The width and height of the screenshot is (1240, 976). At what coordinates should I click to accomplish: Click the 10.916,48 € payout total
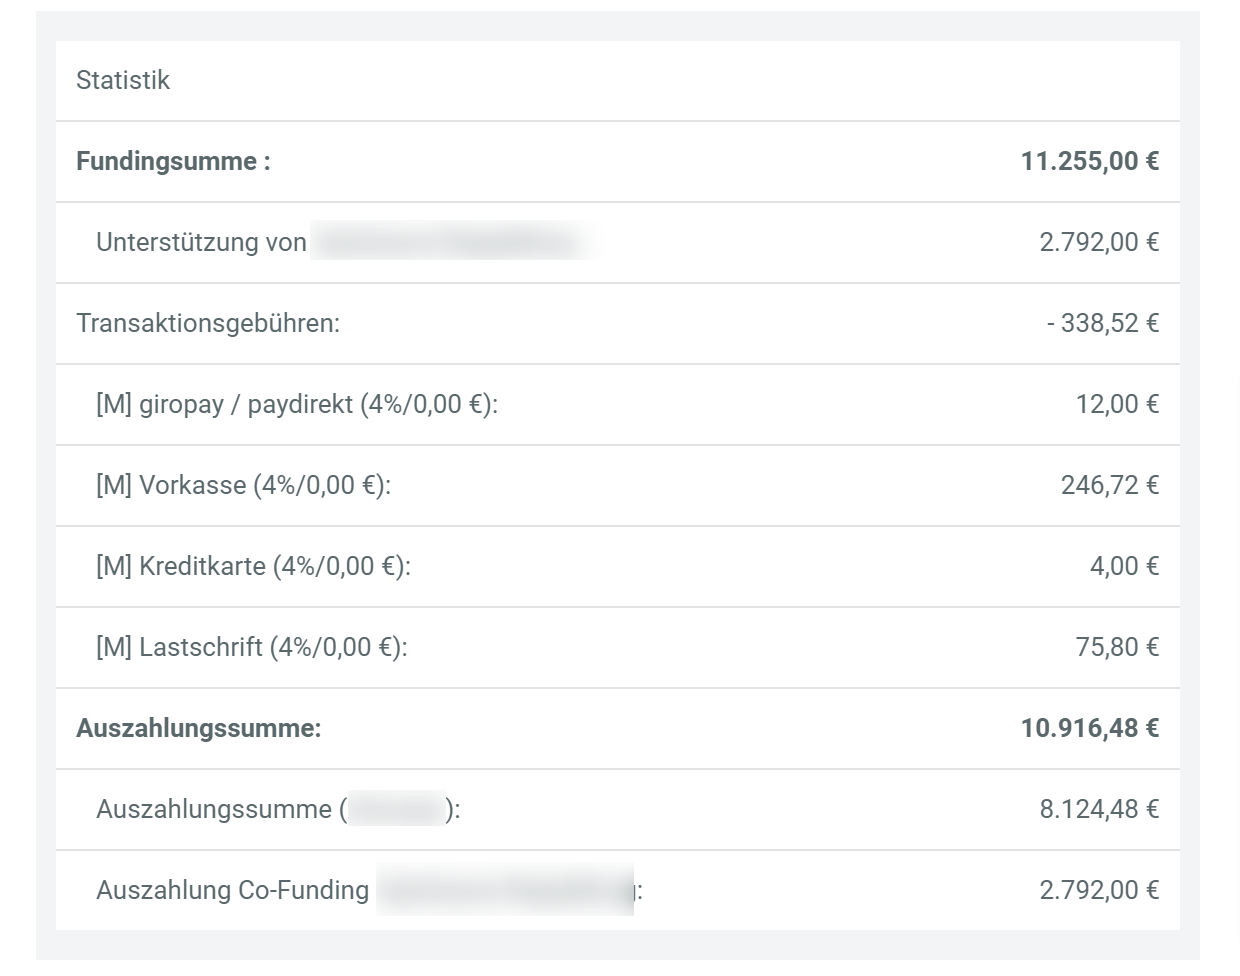(x=1089, y=728)
